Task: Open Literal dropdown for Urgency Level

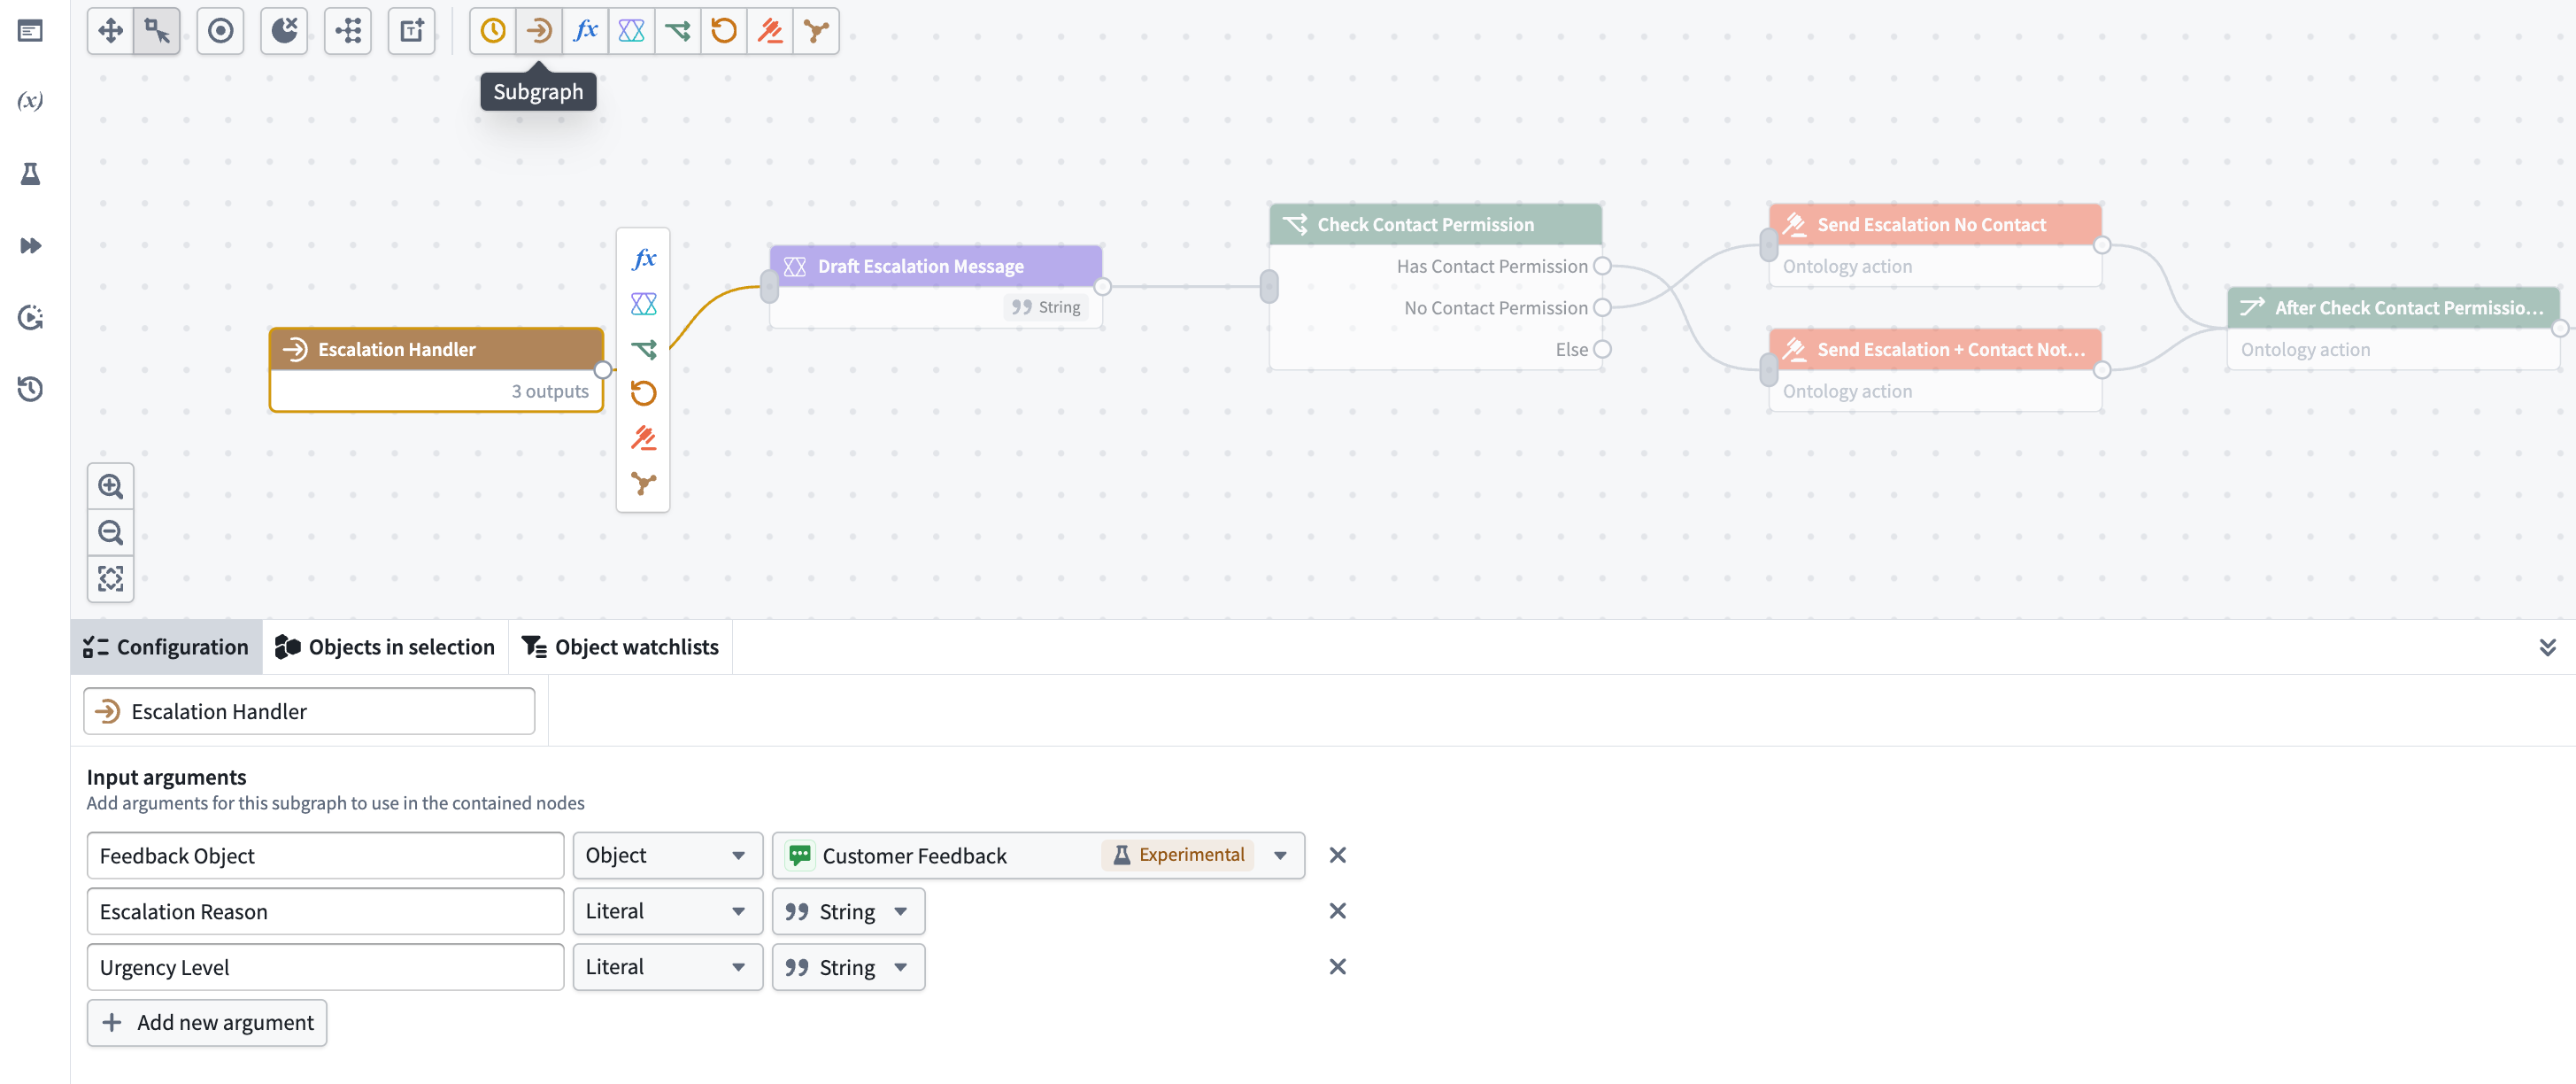Action: point(667,968)
